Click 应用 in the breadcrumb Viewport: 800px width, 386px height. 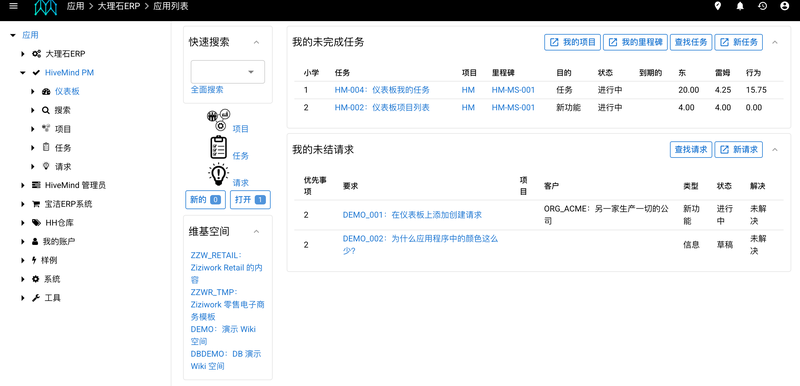(x=75, y=6)
